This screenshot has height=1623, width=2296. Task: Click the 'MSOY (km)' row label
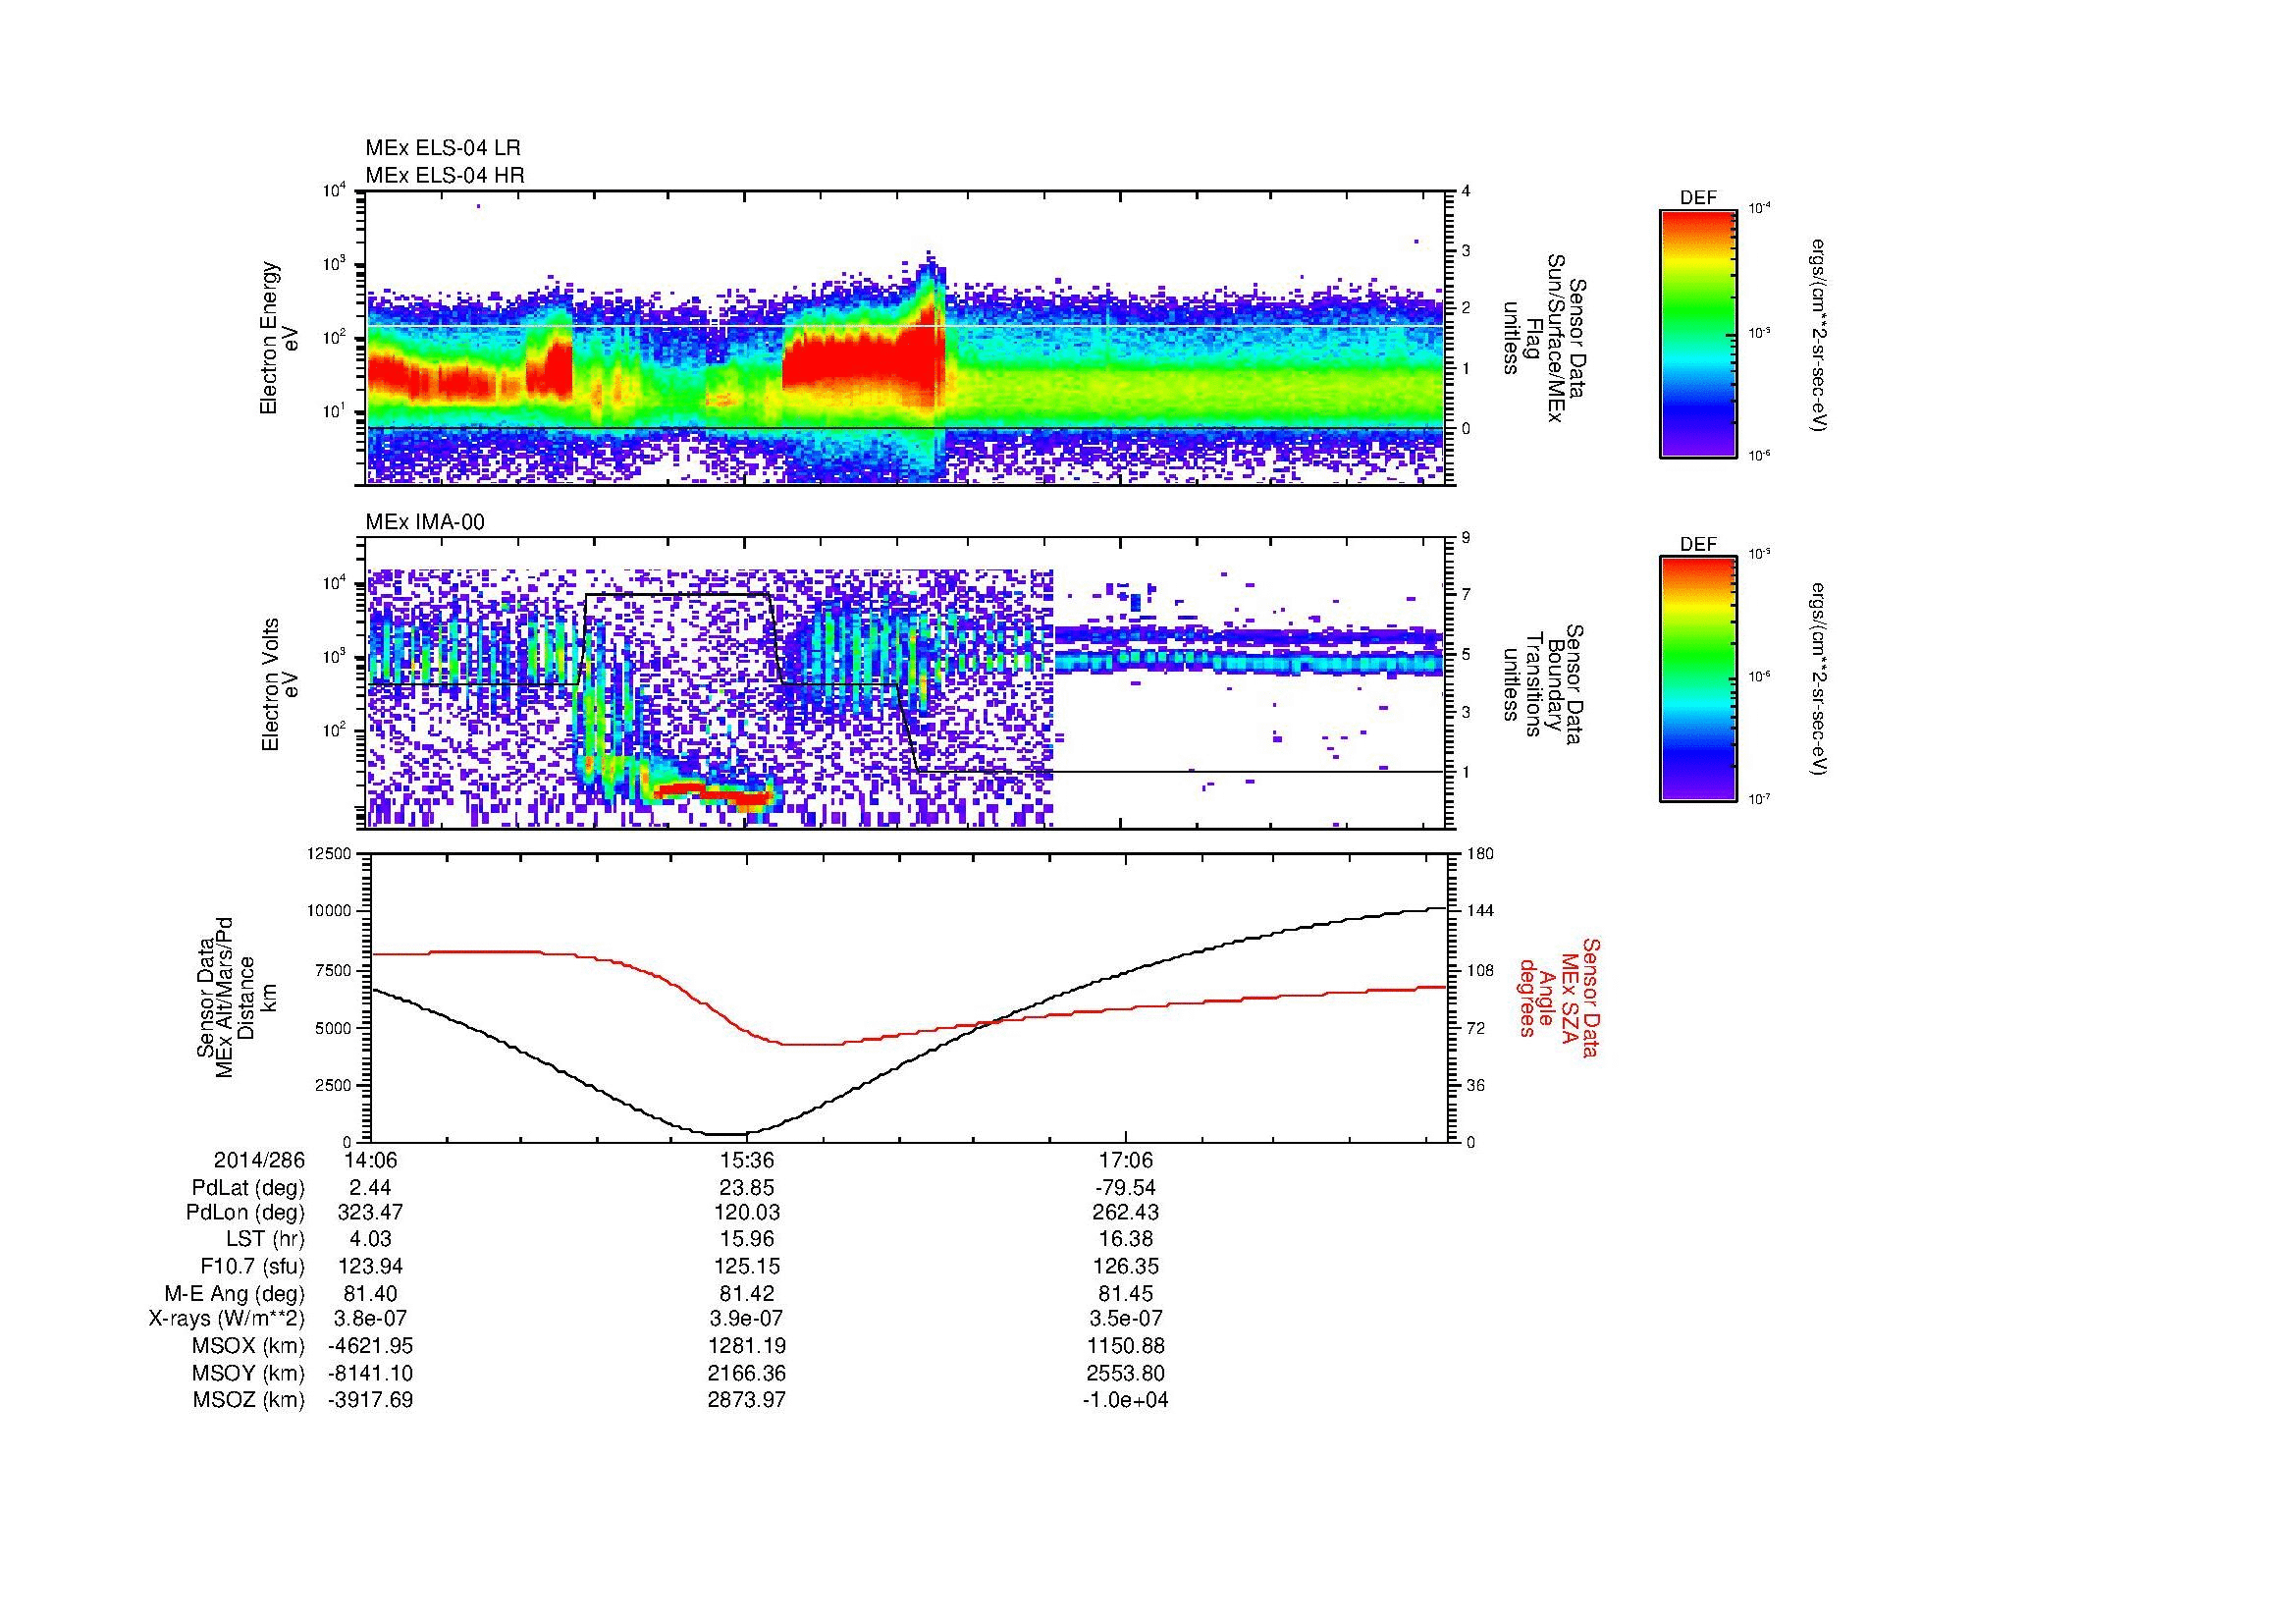(x=248, y=1374)
